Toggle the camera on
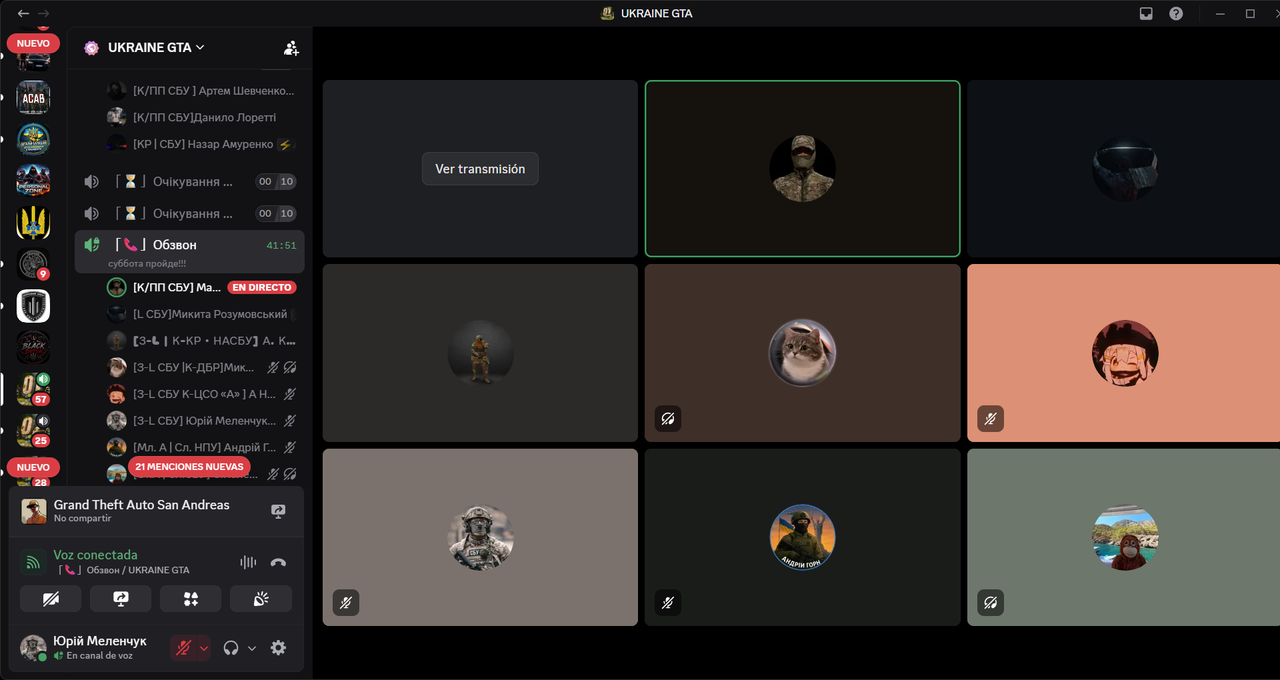 [x=51, y=598]
